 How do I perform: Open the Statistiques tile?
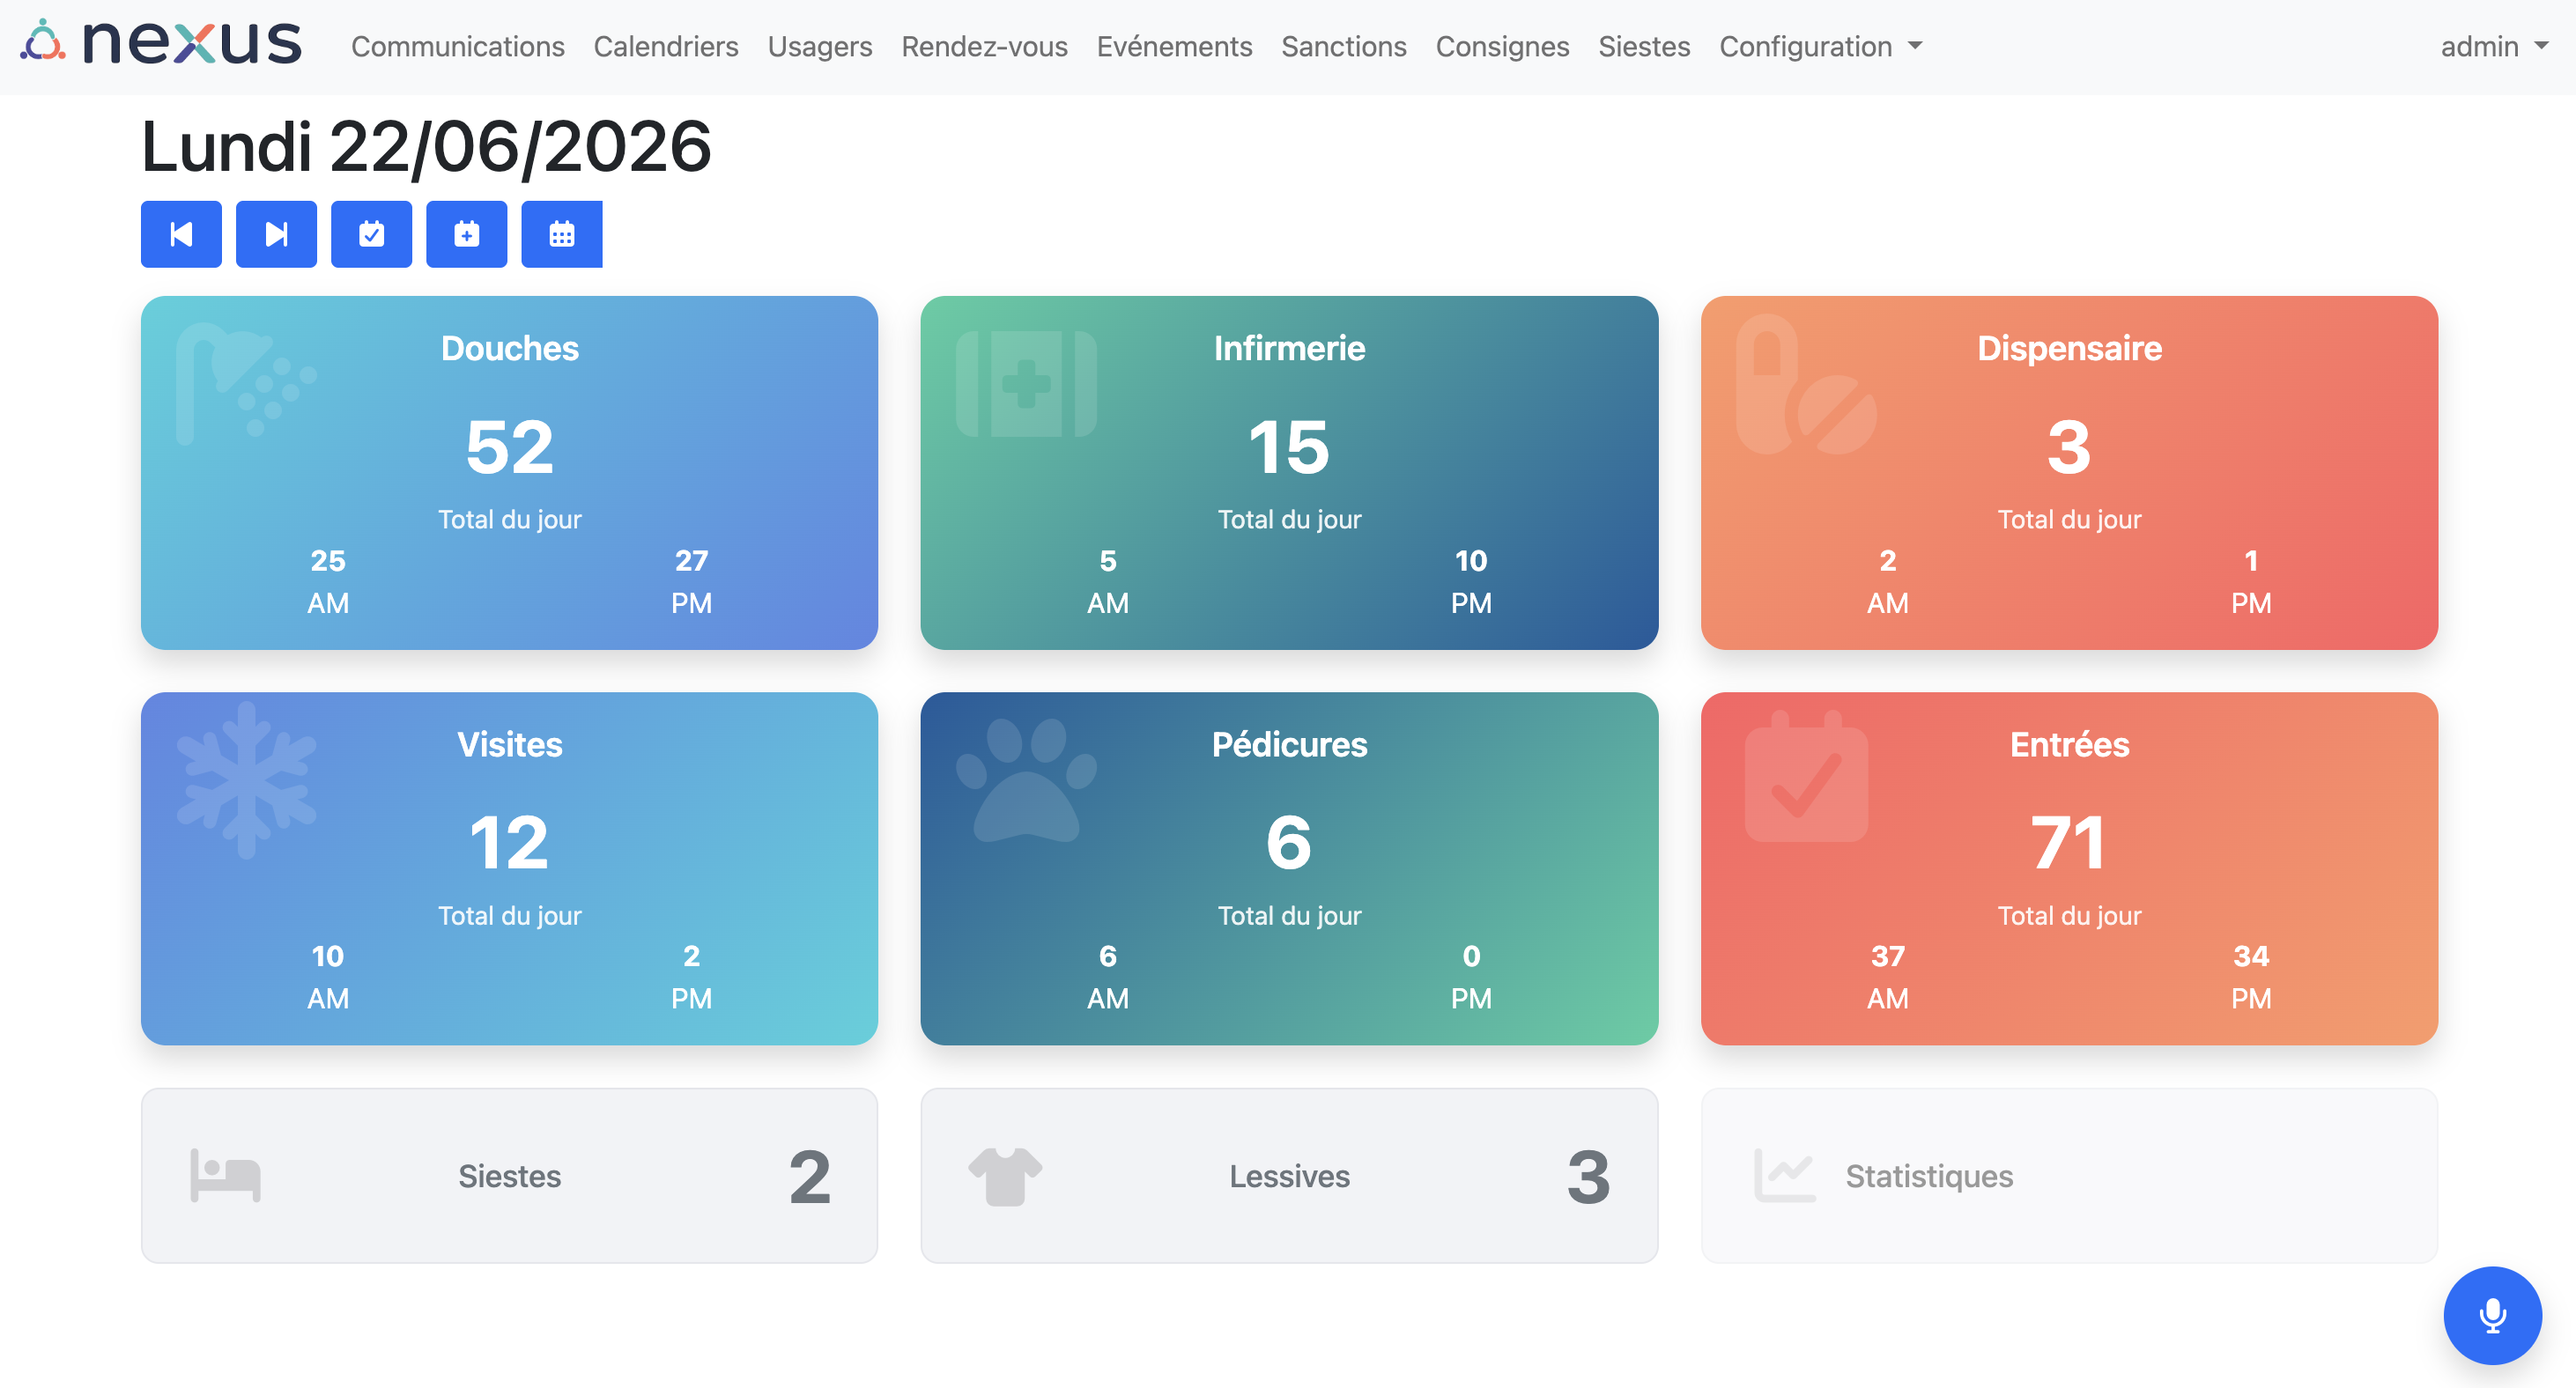click(2069, 1176)
